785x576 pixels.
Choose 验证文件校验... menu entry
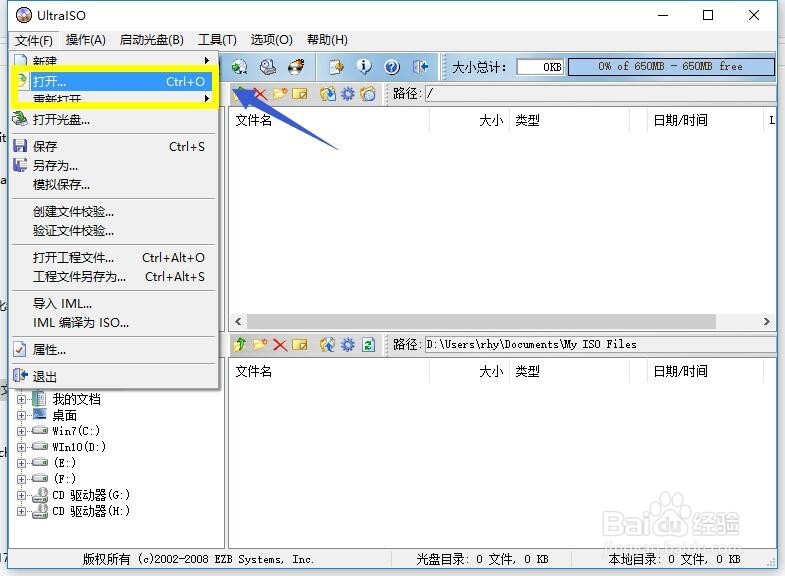point(113,231)
